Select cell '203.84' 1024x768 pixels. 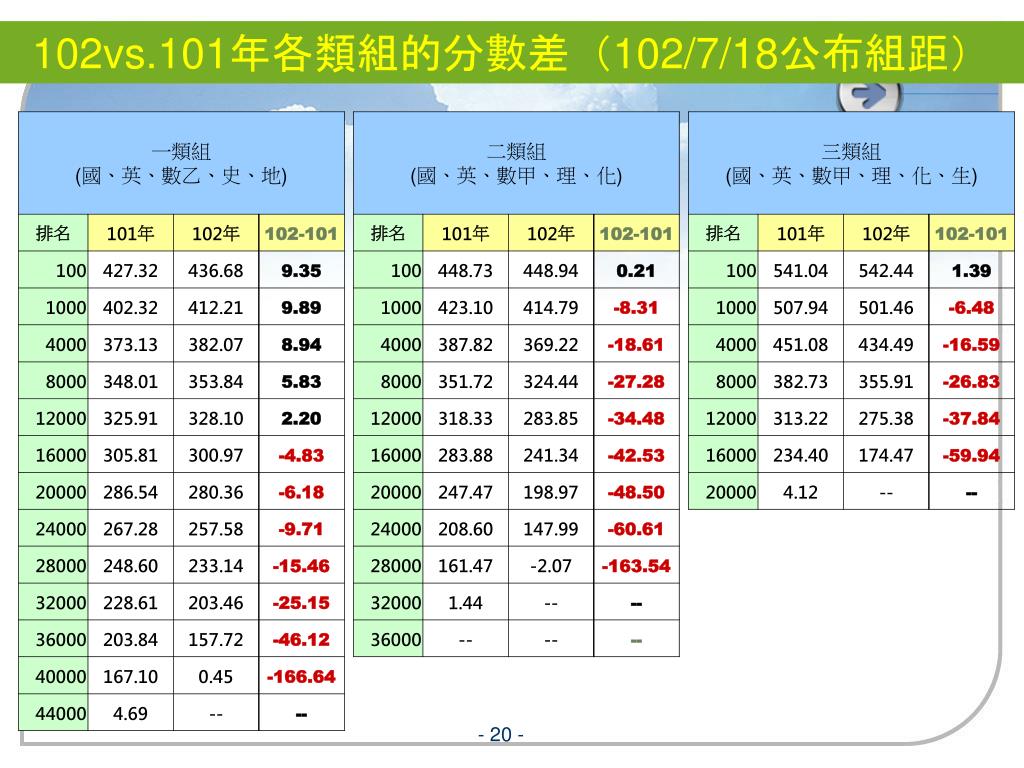(131, 639)
